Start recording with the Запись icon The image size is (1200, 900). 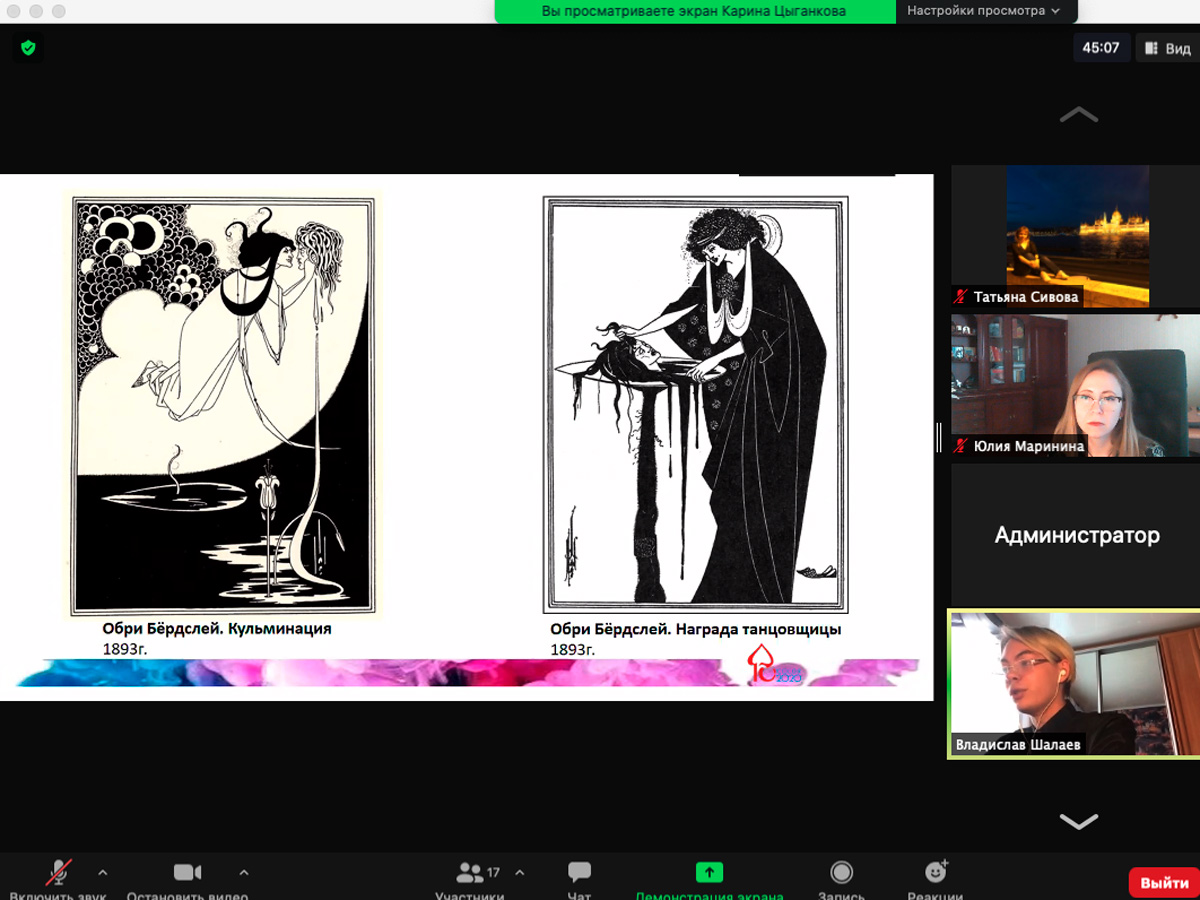[842, 872]
